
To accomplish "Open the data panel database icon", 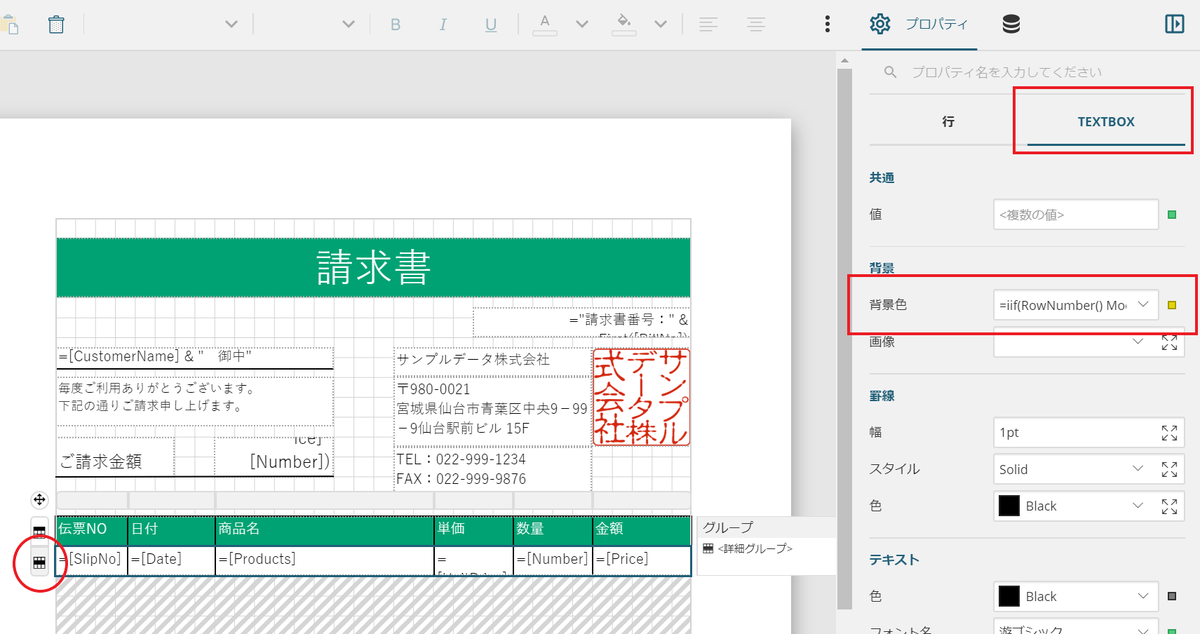I will point(1011,24).
